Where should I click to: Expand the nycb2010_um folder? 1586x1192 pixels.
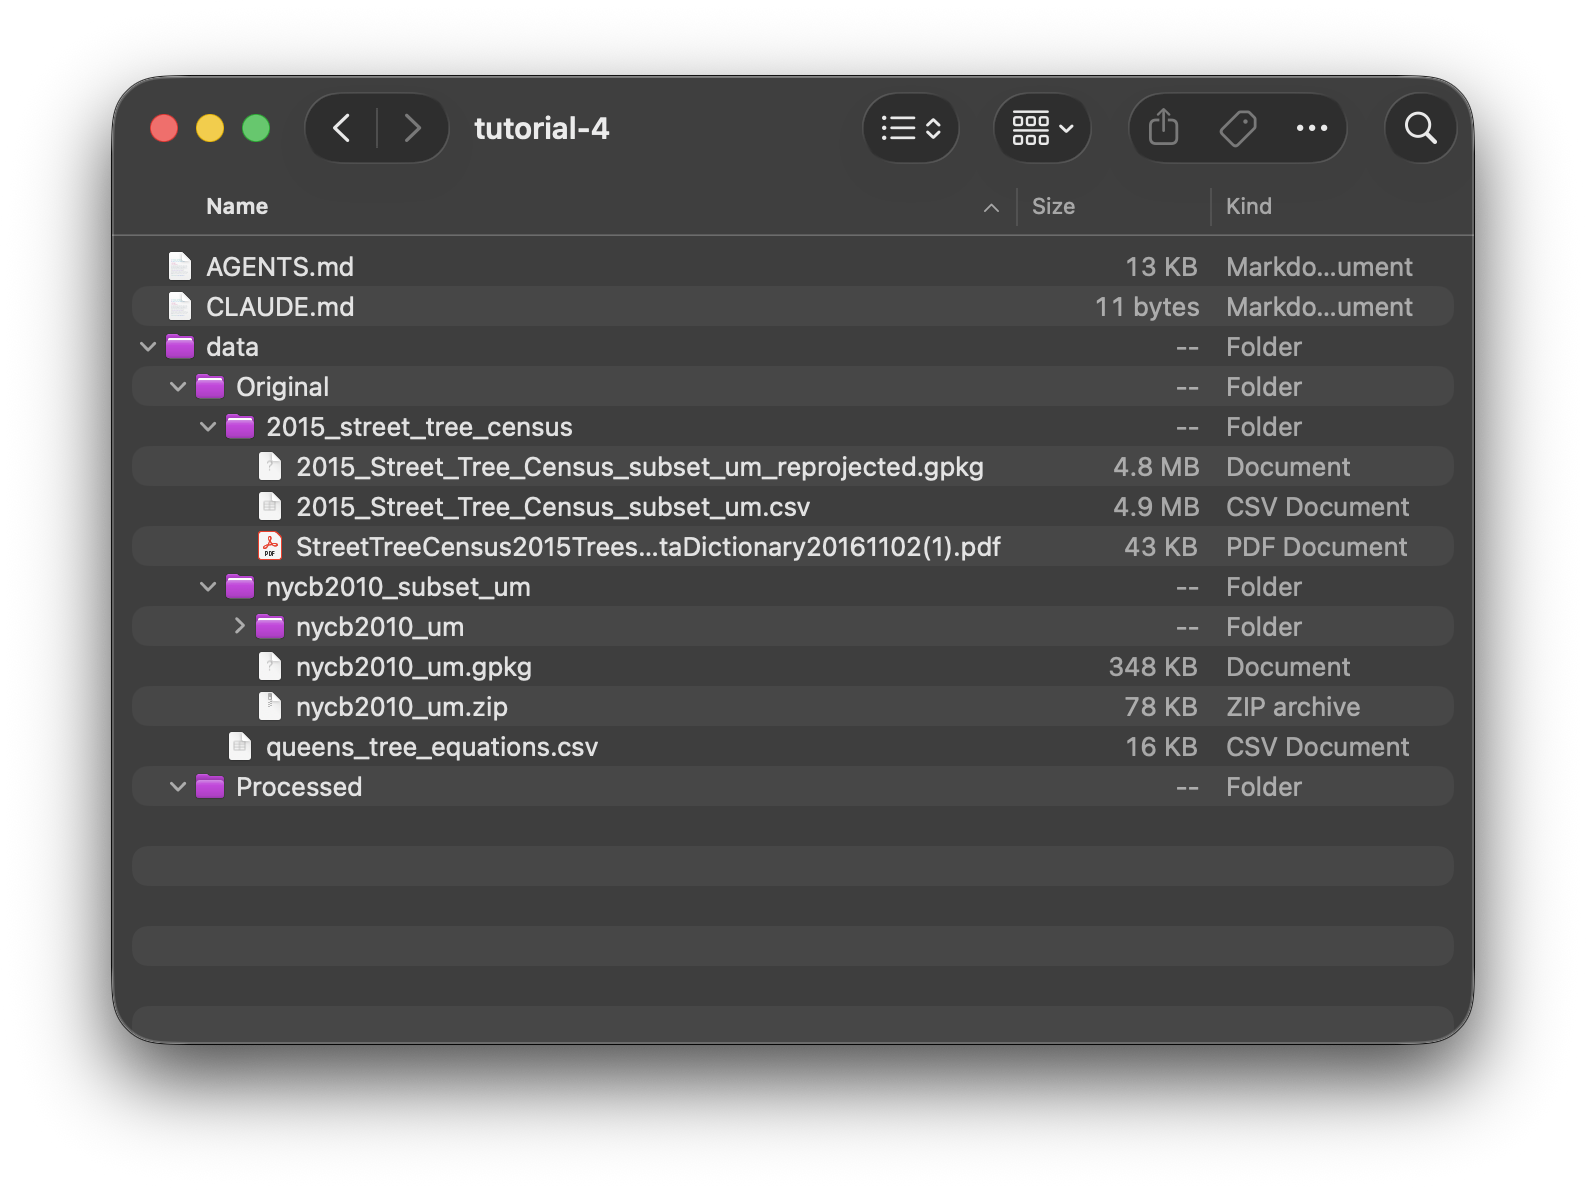pos(239,626)
